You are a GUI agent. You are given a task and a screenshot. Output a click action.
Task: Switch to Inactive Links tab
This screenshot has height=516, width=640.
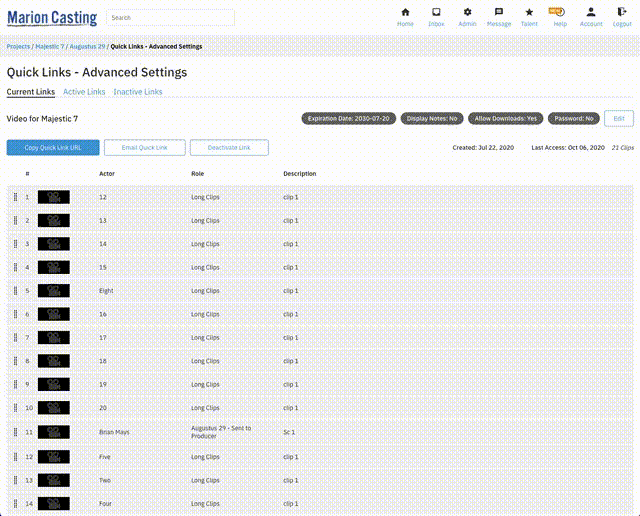(x=138, y=92)
